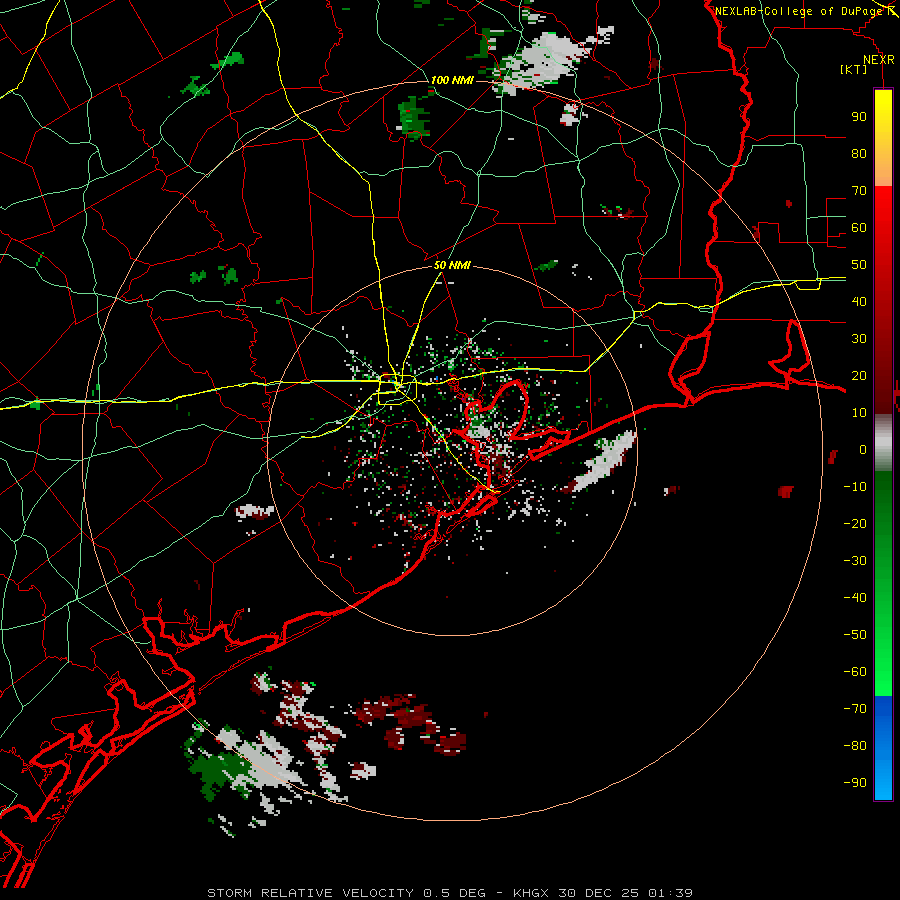The width and height of the screenshot is (900, 900).
Task: Click the -50 value on the velocity scale
Action: pyautogui.click(x=855, y=635)
